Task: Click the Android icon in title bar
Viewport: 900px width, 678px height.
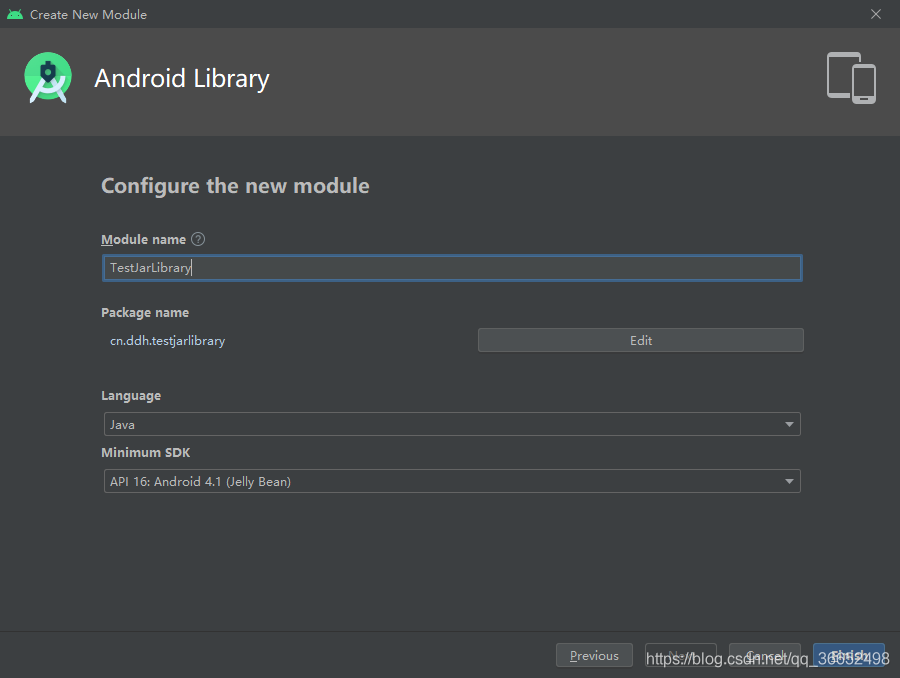Action: click(15, 14)
